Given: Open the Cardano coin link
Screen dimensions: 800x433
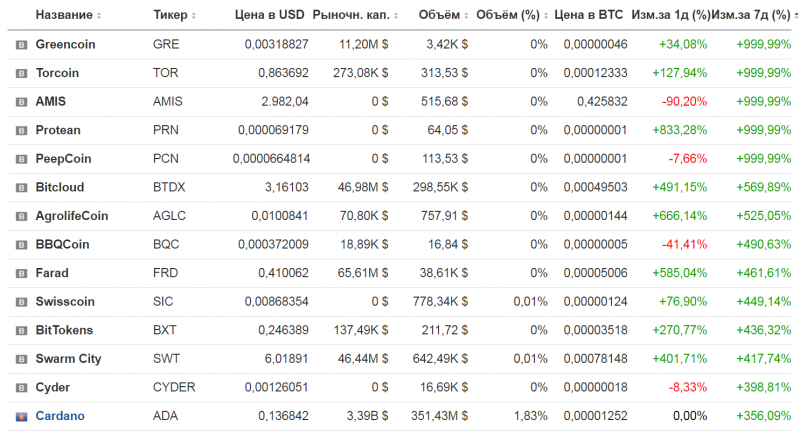Looking at the screenshot, I should [60, 416].
